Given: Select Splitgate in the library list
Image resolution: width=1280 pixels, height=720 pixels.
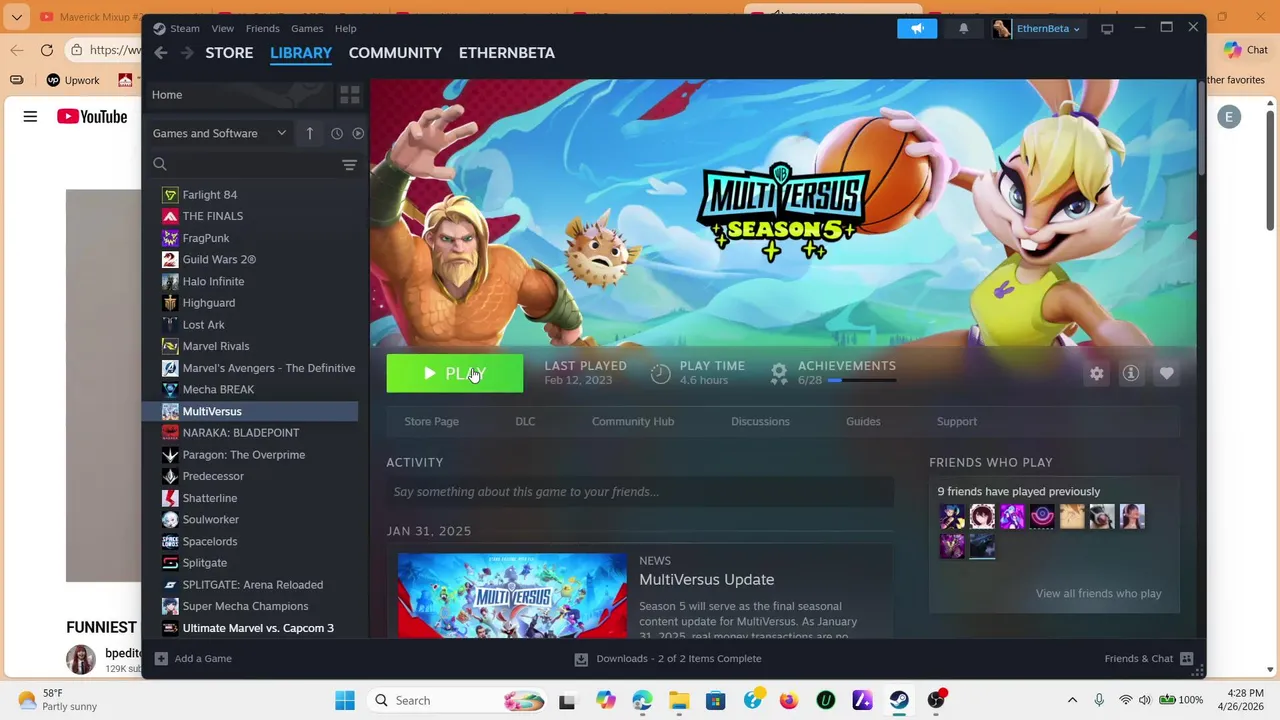Looking at the screenshot, I should click(x=205, y=563).
